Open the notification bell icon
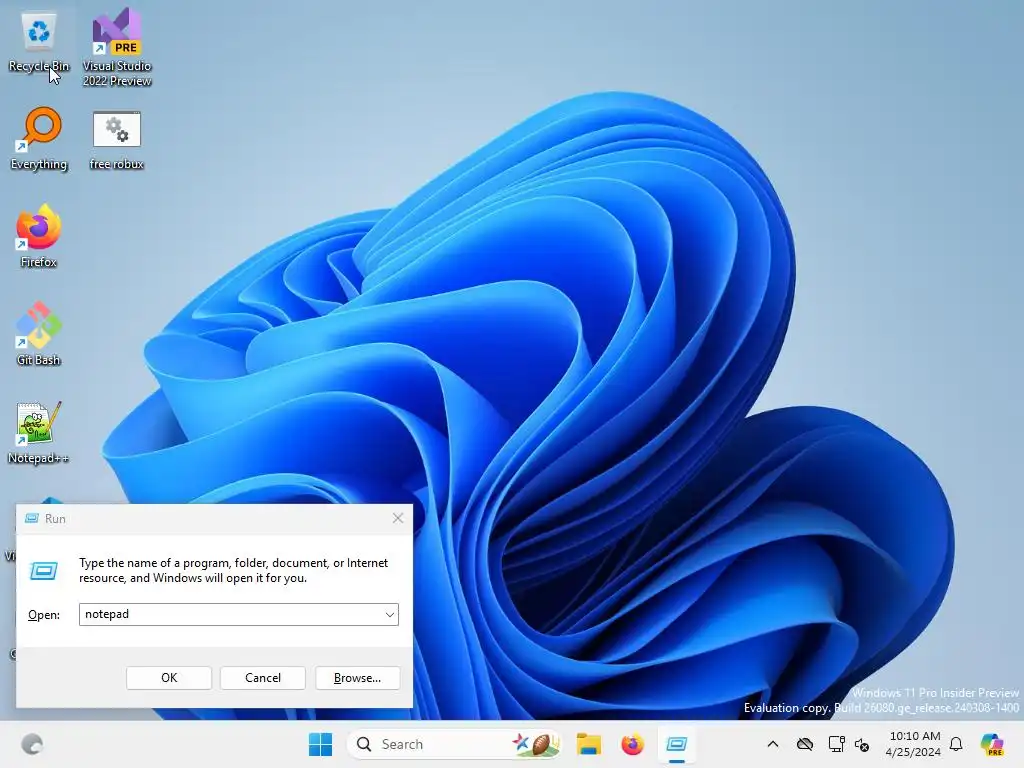The image size is (1024, 768). (956, 744)
